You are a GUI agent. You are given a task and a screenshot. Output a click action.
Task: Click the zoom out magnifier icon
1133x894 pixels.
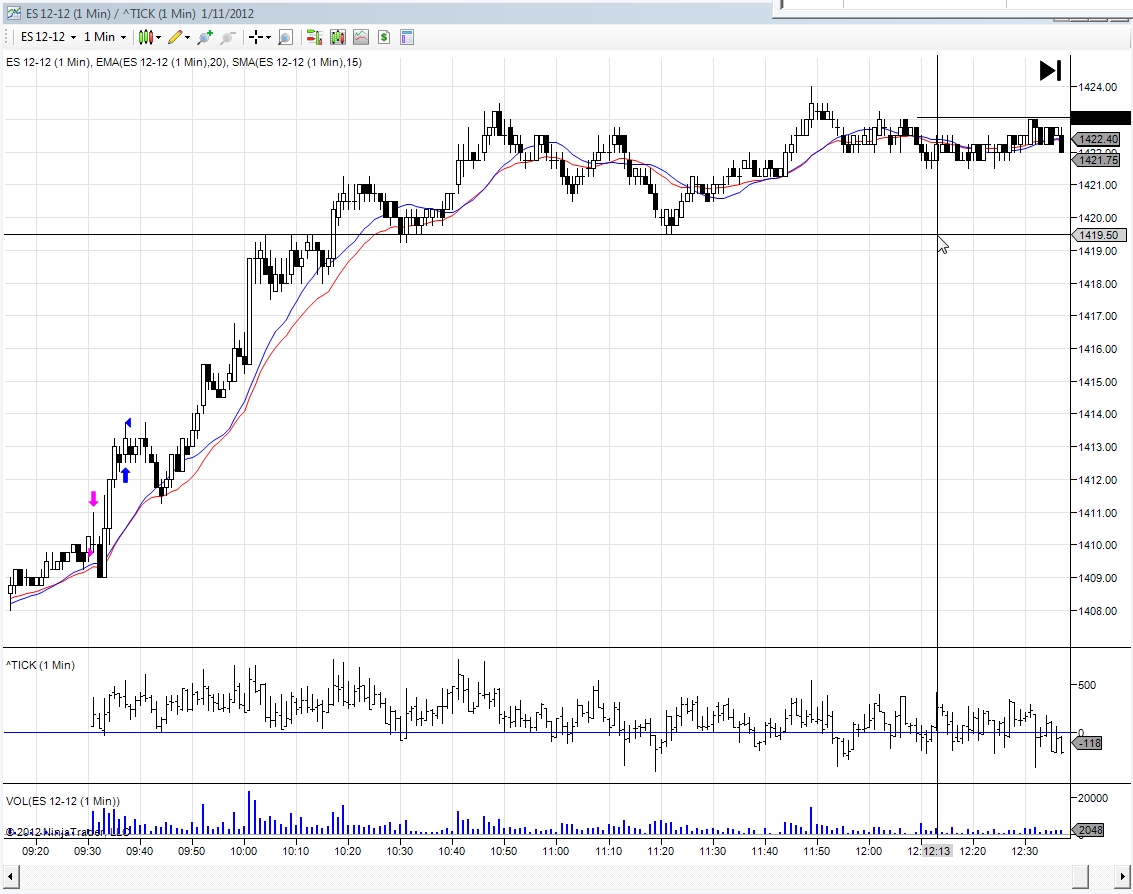click(x=228, y=37)
